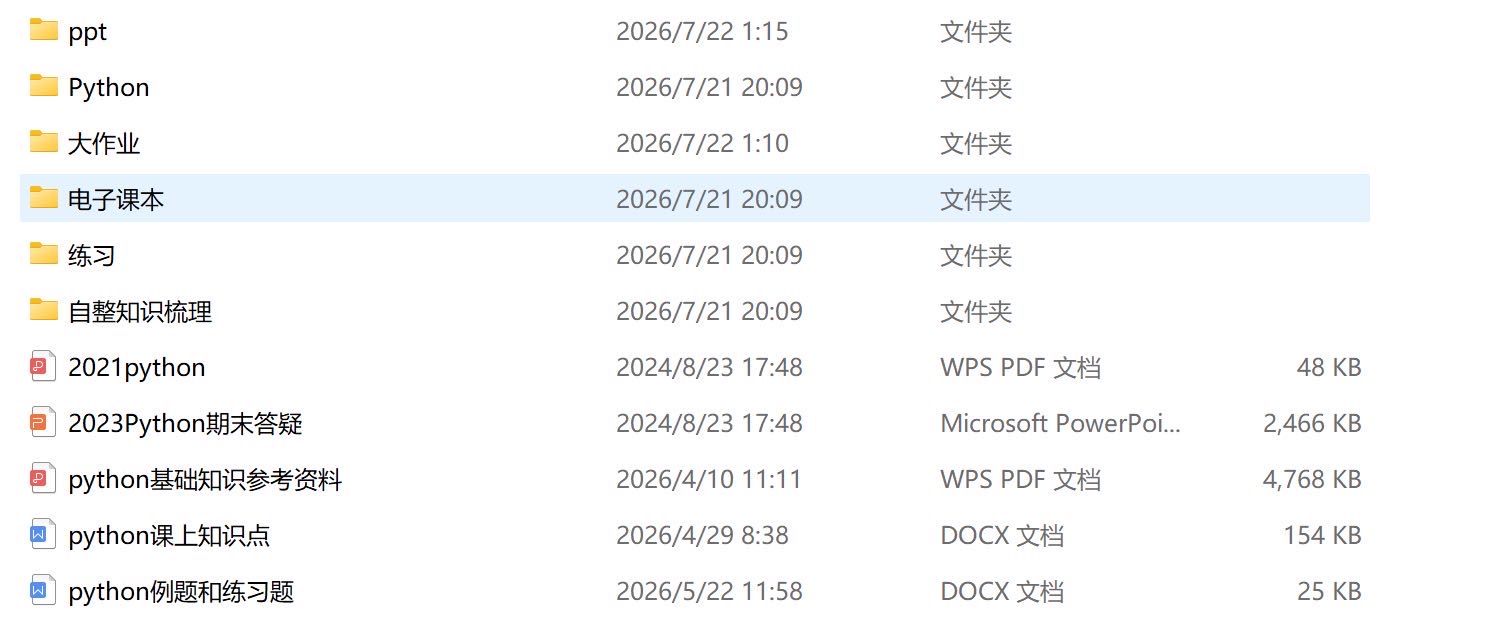
Task: Click the python课上知识点 DOCX icon
Action: pyautogui.click(x=40, y=535)
